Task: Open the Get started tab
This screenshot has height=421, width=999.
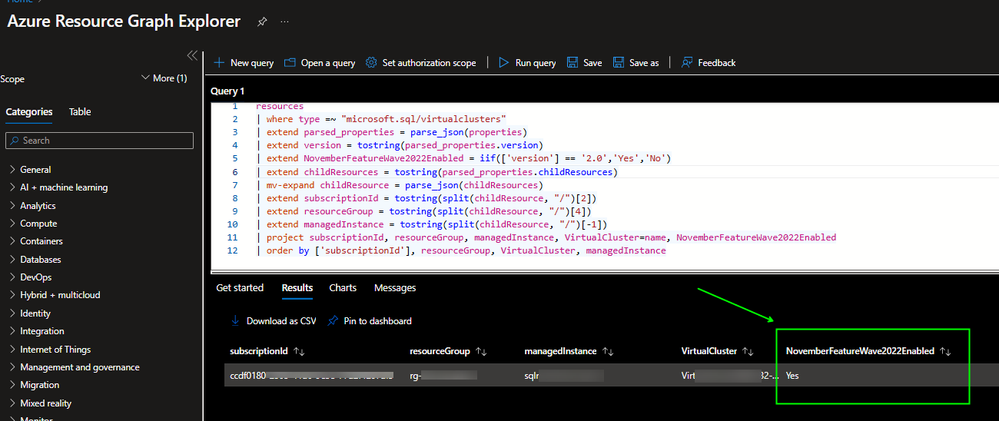Action: (x=240, y=288)
